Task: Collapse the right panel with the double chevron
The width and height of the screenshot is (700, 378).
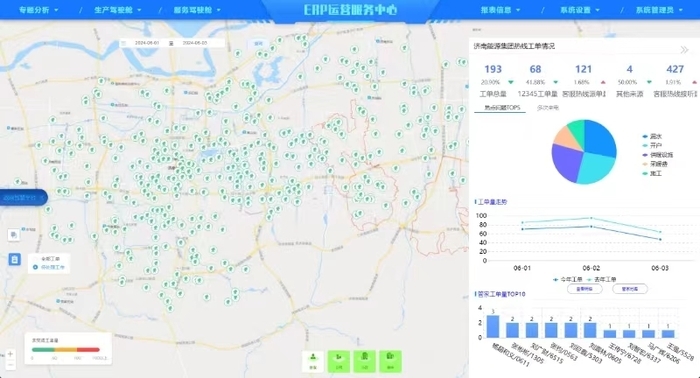Action: coord(684,50)
